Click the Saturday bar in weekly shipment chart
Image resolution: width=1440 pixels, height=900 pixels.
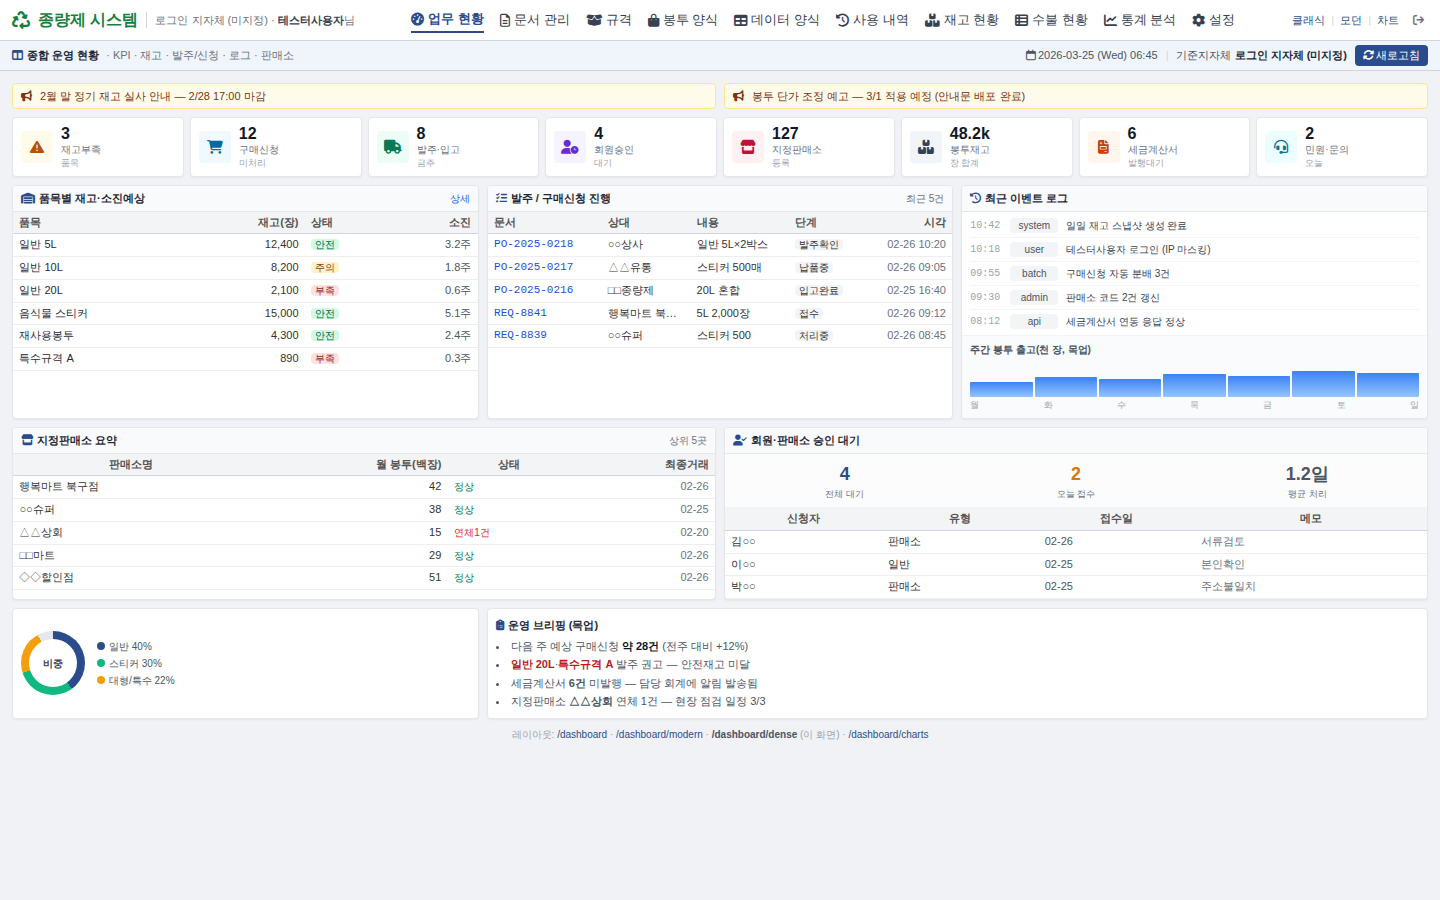1322,384
